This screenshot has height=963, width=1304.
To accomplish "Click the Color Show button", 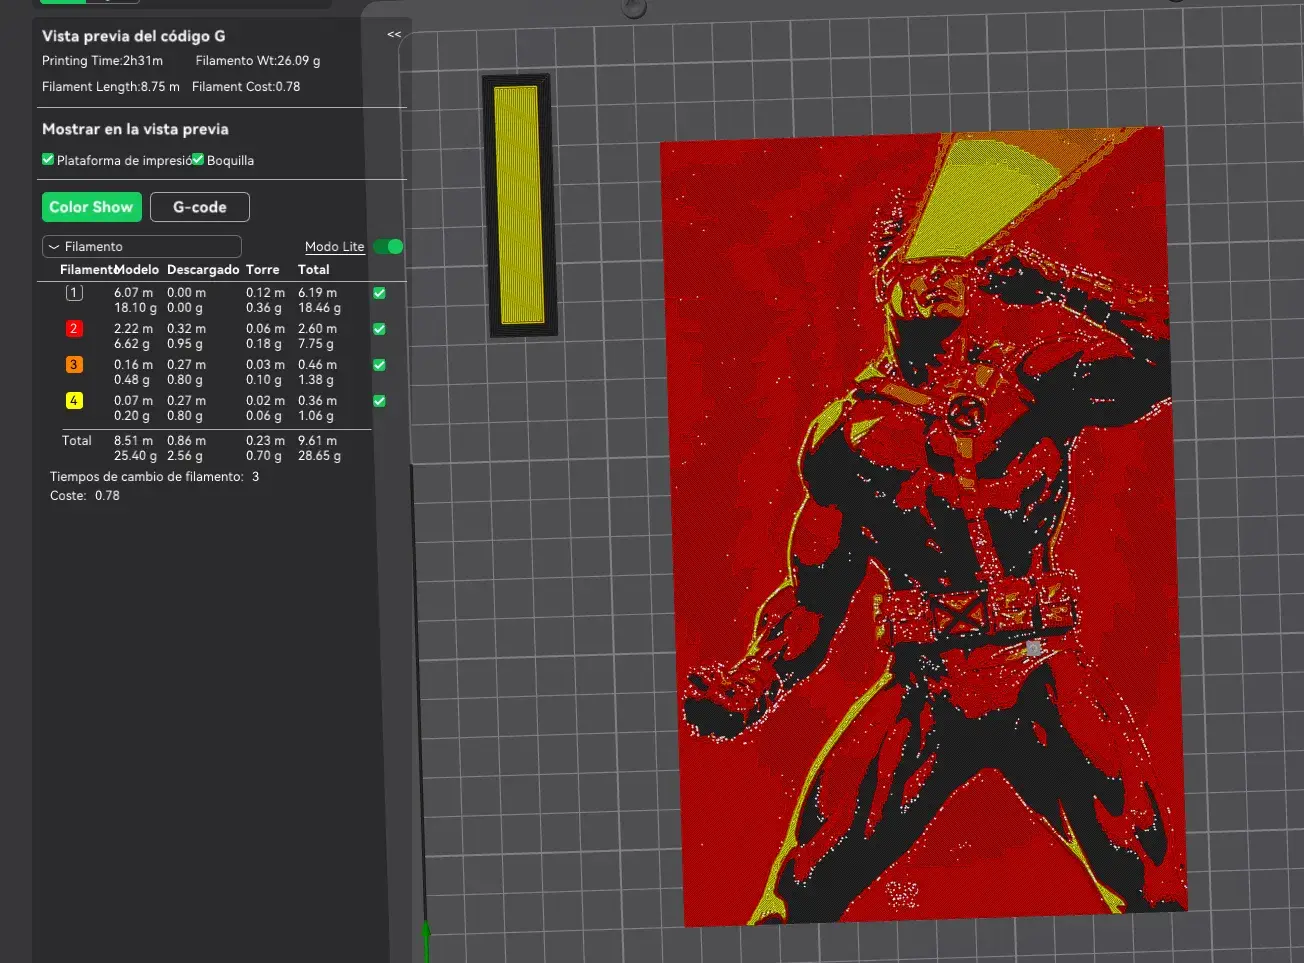I will (x=91, y=207).
